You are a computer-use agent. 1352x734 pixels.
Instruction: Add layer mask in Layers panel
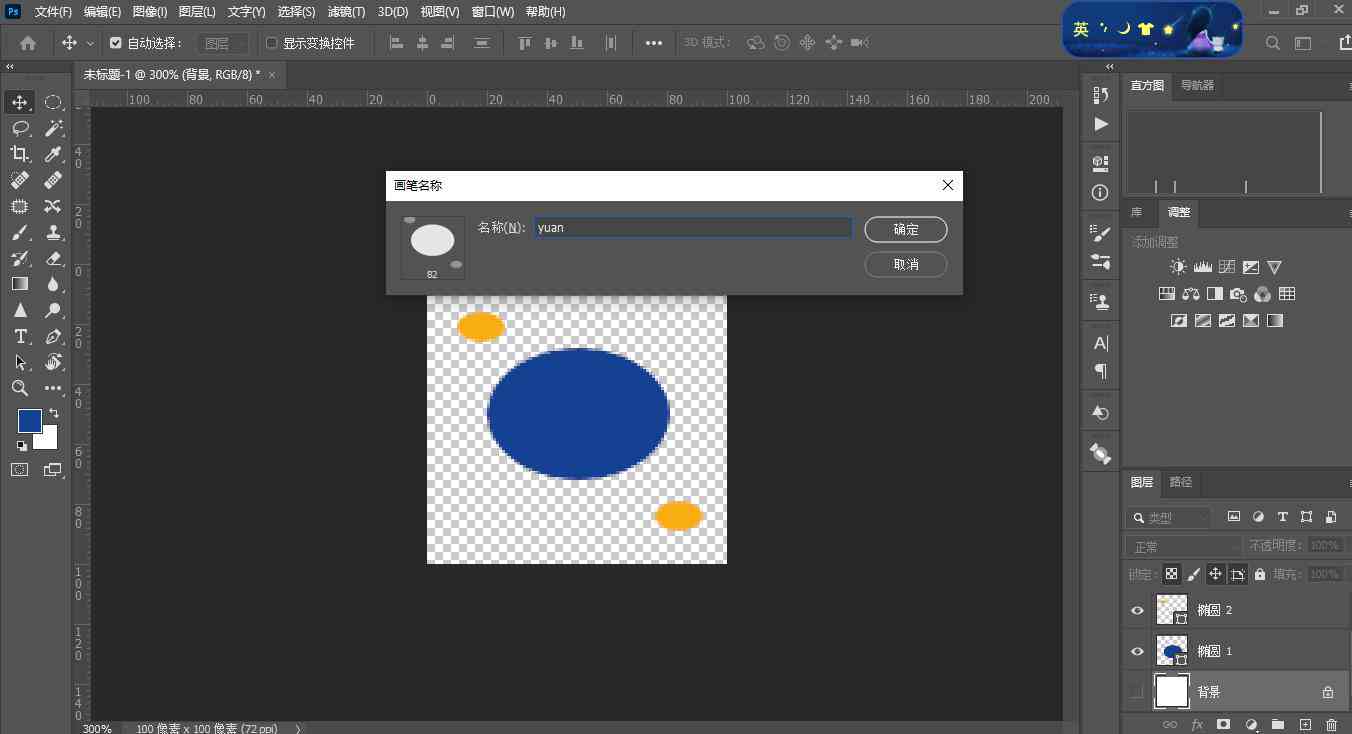click(1223, 724)
